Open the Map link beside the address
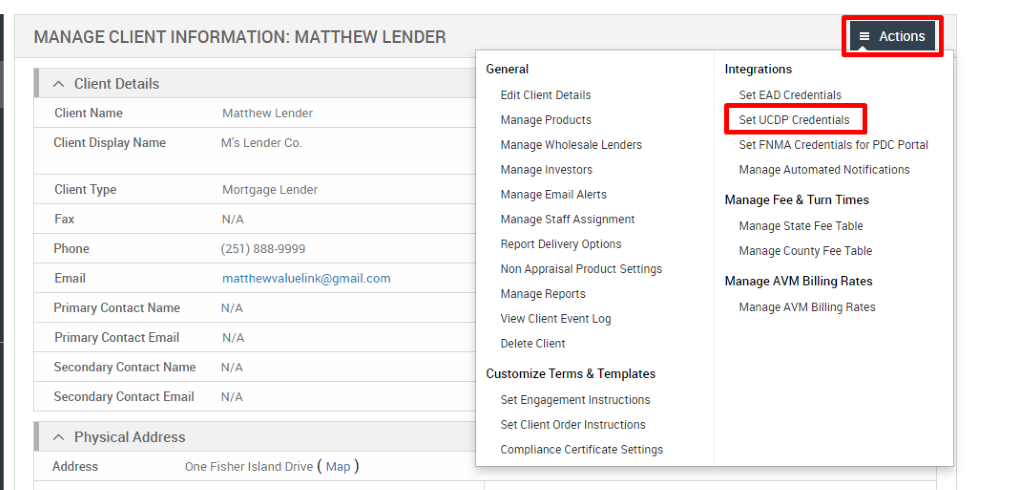The image size is (1024, 490). [x=338, y=467]
